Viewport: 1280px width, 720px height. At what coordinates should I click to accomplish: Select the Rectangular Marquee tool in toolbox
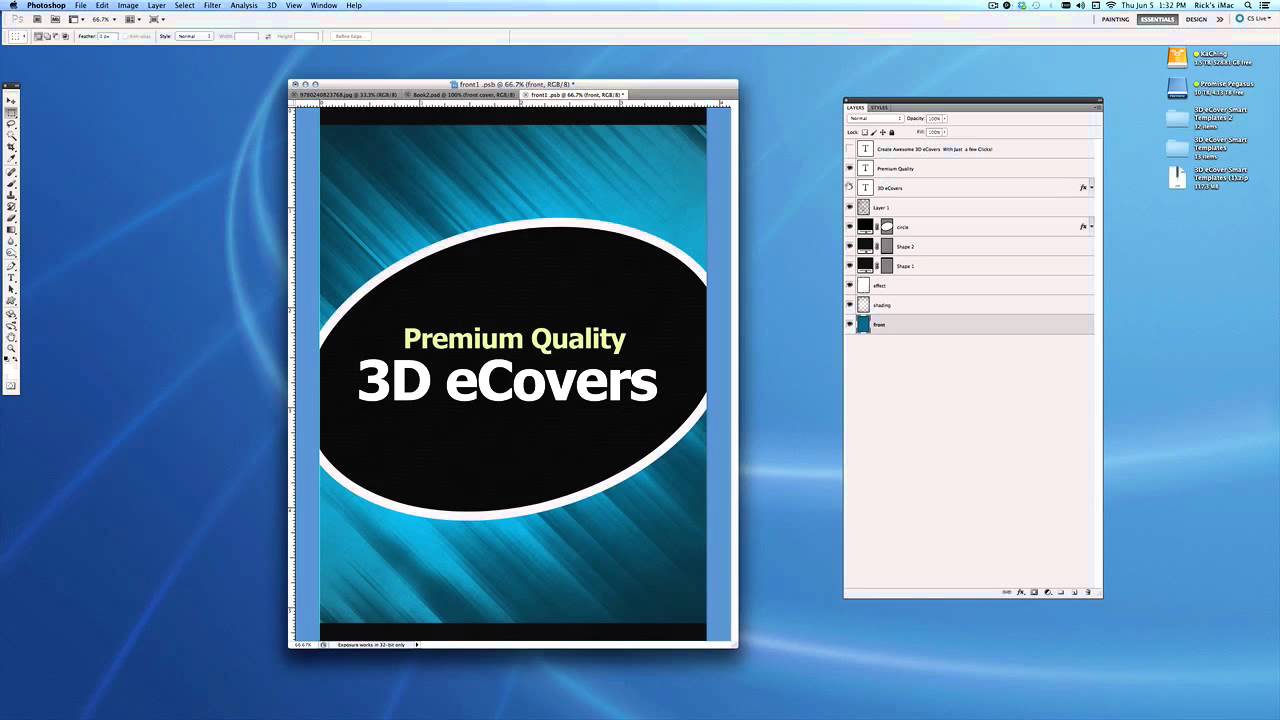[x=12, y=111]
